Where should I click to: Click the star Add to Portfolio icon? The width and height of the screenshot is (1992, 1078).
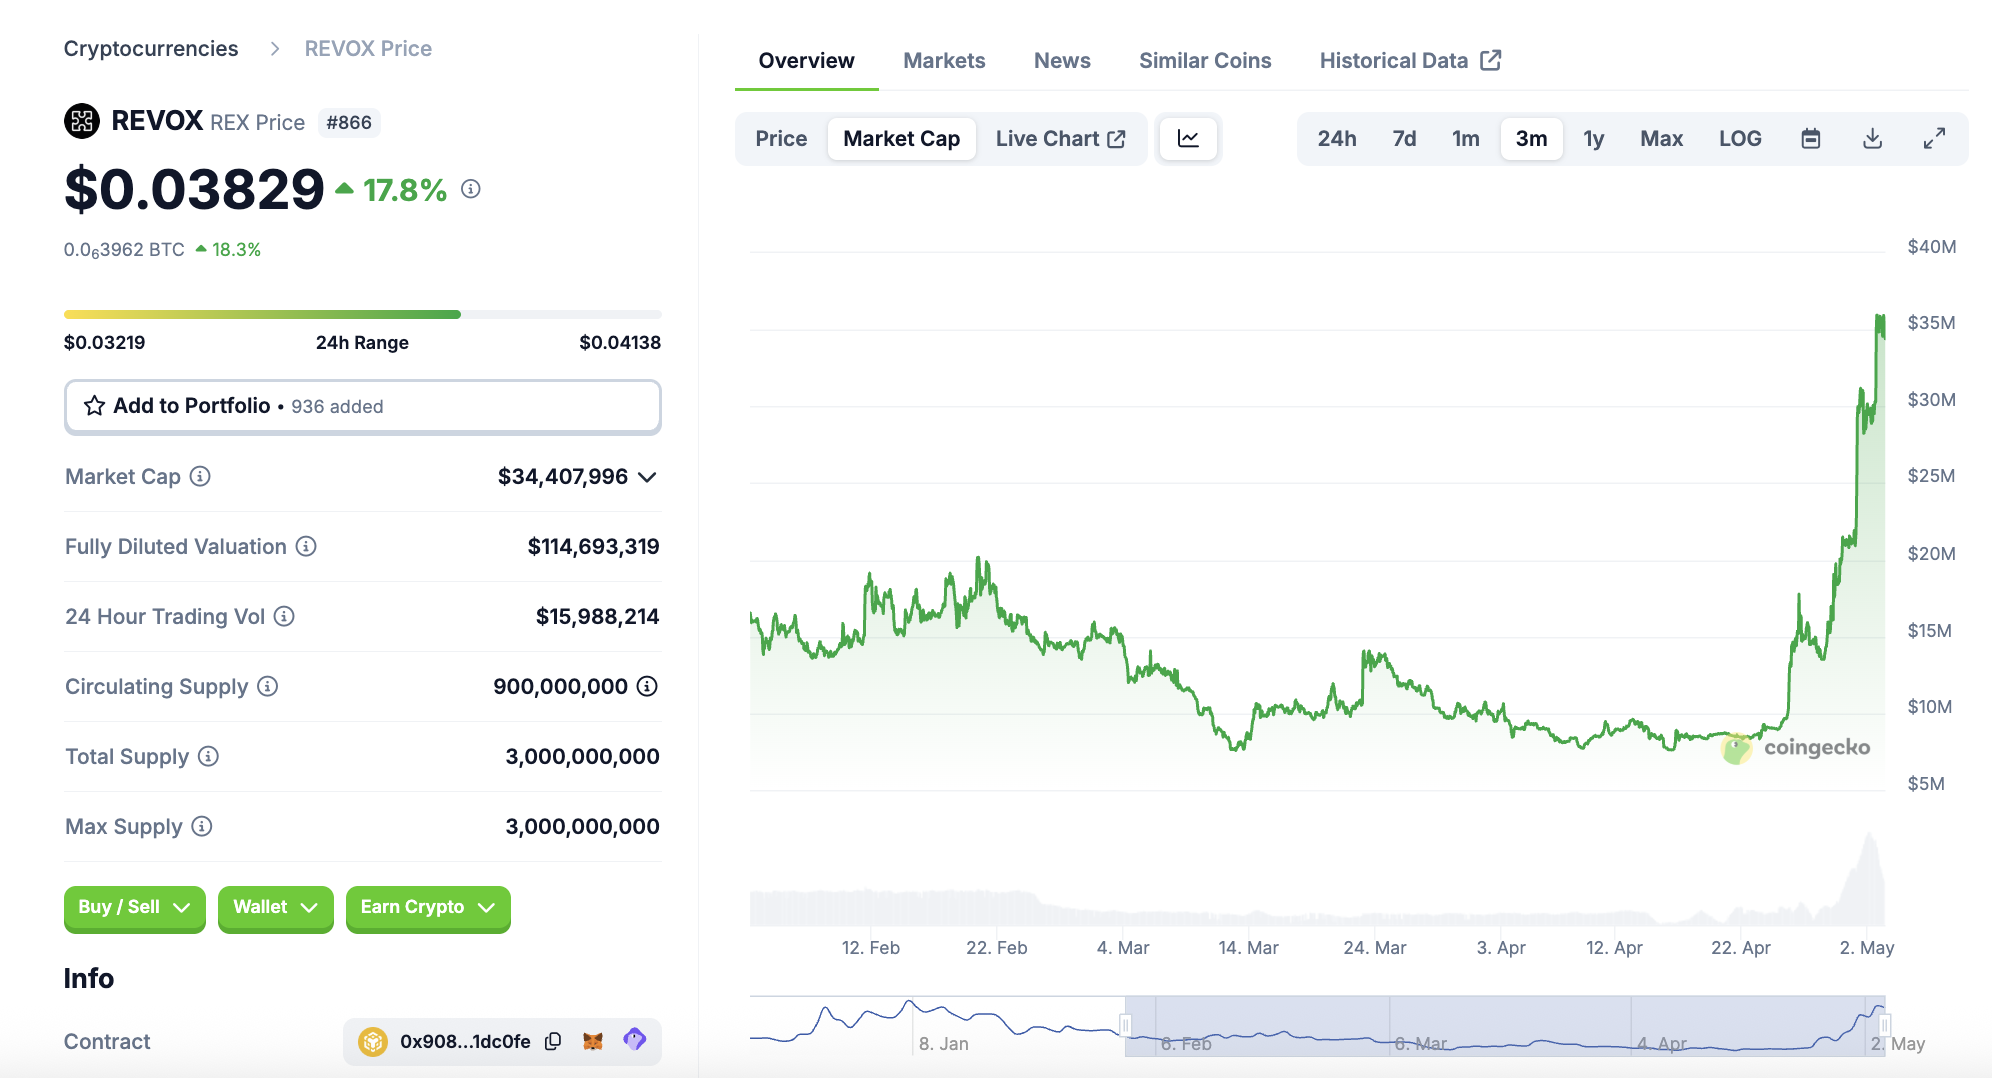(x=95, y=406)
